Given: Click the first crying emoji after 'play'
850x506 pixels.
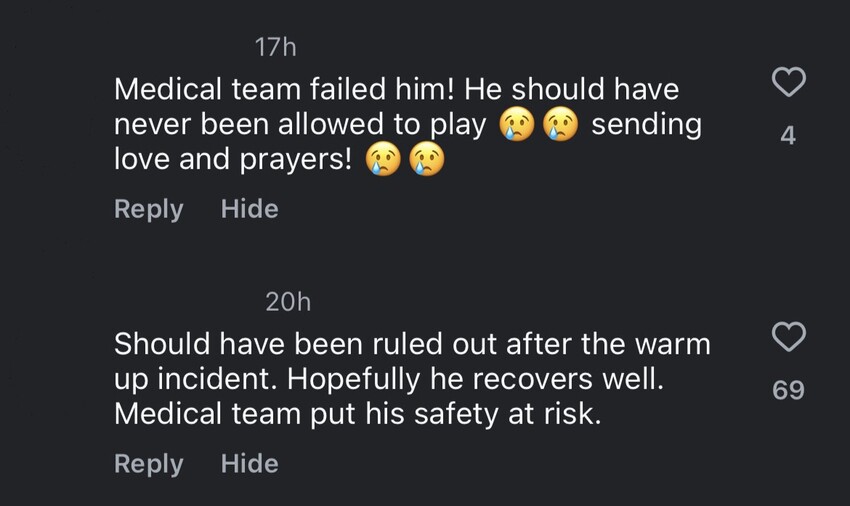Looking at the screenshot, I should (x=517, y=125).
